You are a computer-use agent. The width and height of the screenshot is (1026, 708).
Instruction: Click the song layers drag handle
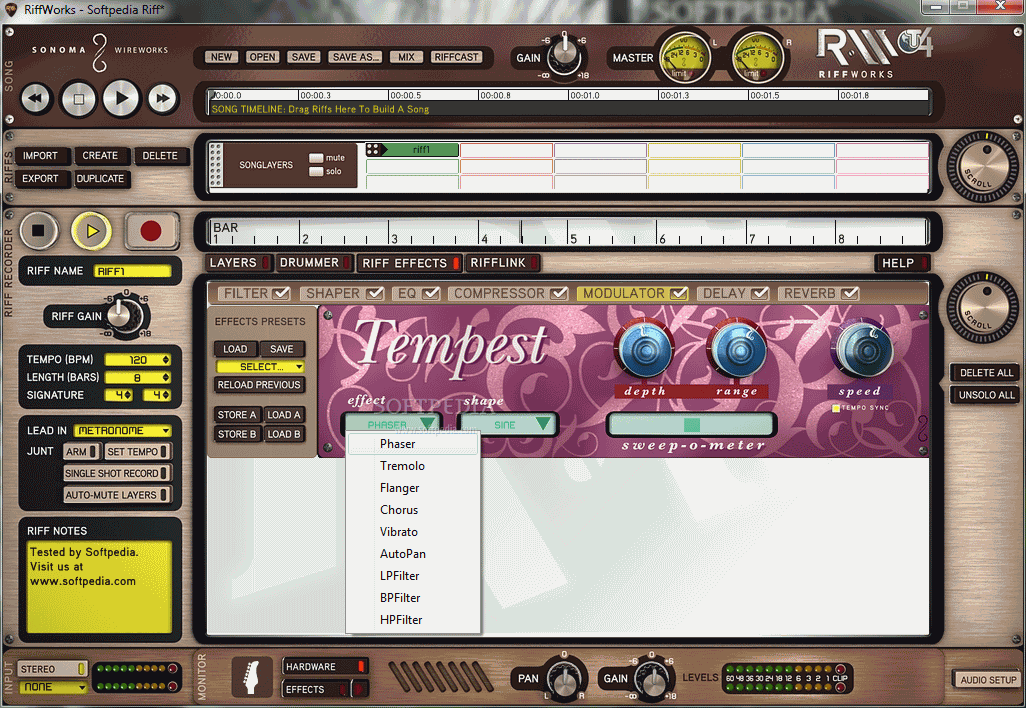tap(215, 166)
